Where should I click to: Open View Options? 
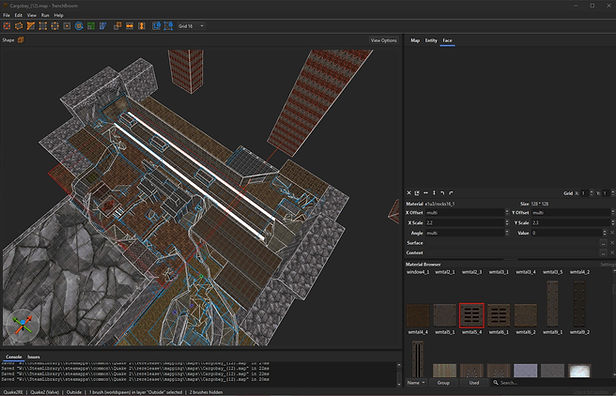383,40
